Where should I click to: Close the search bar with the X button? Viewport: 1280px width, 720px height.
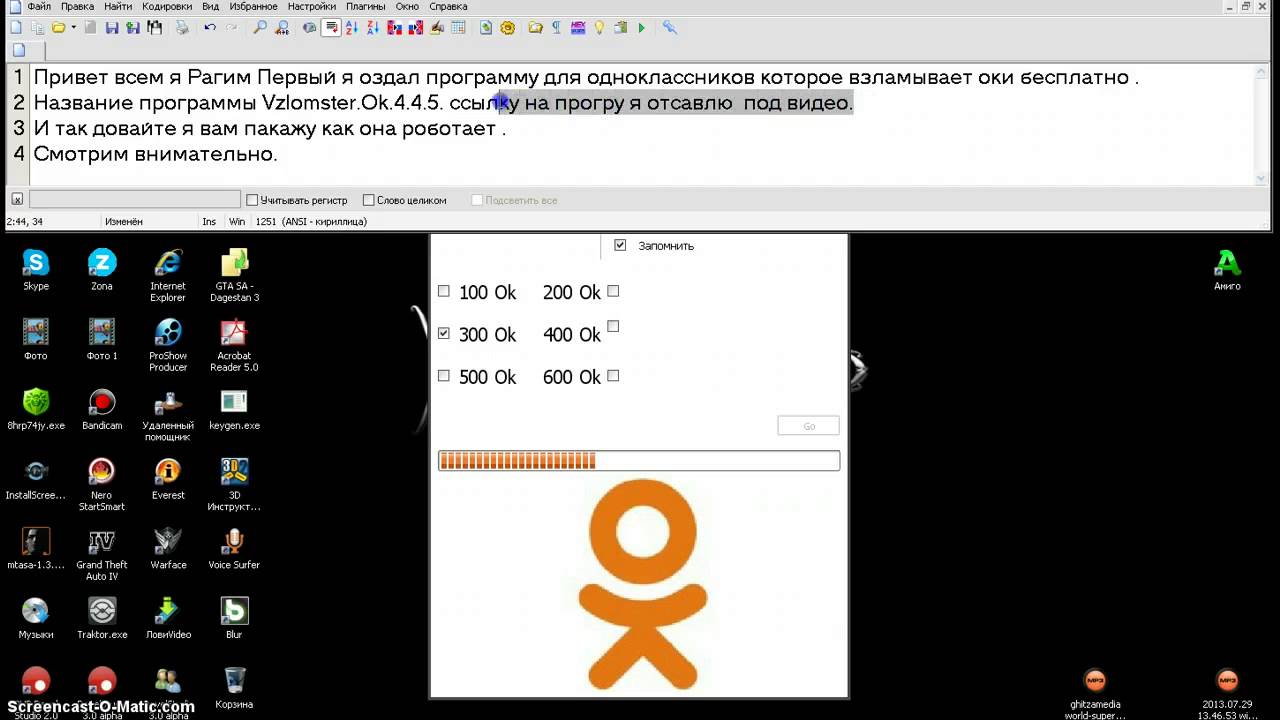point(17,200)
